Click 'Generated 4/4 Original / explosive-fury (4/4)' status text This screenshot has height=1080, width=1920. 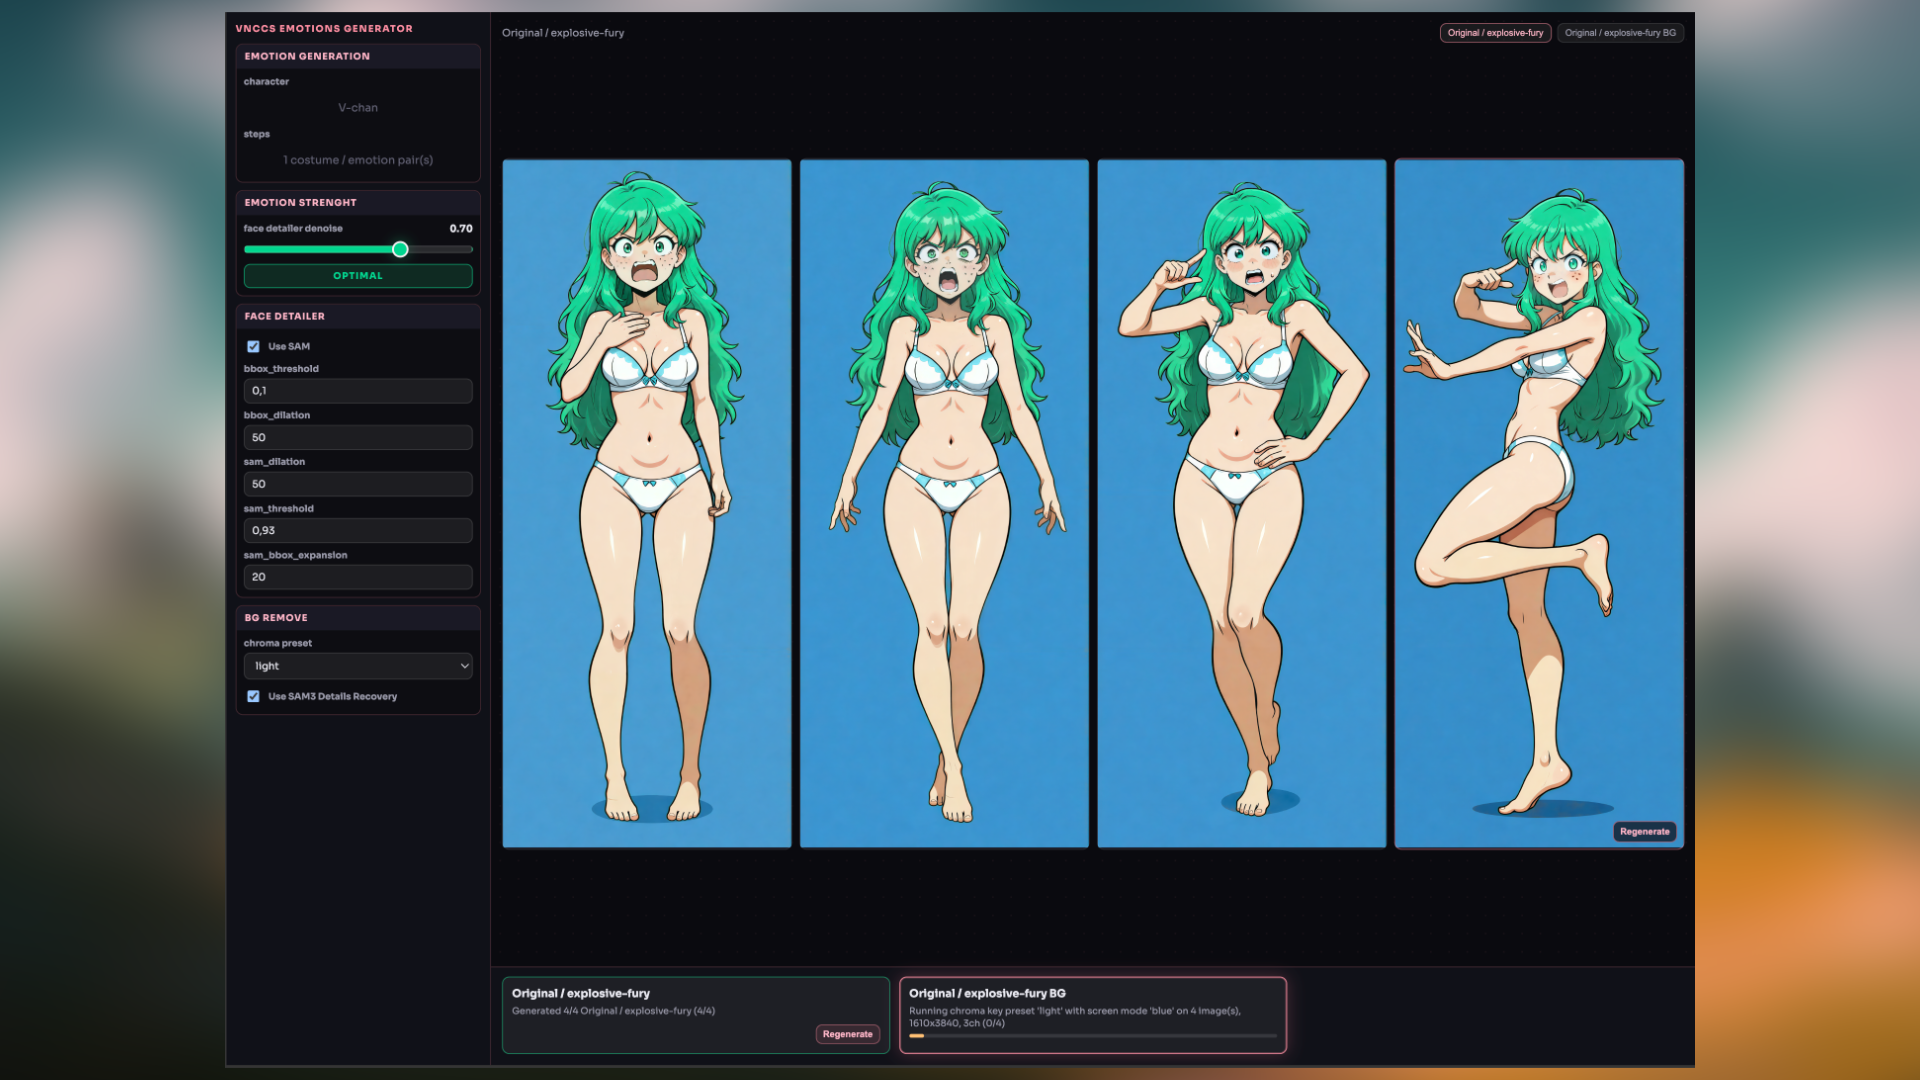click(613, 1011)
